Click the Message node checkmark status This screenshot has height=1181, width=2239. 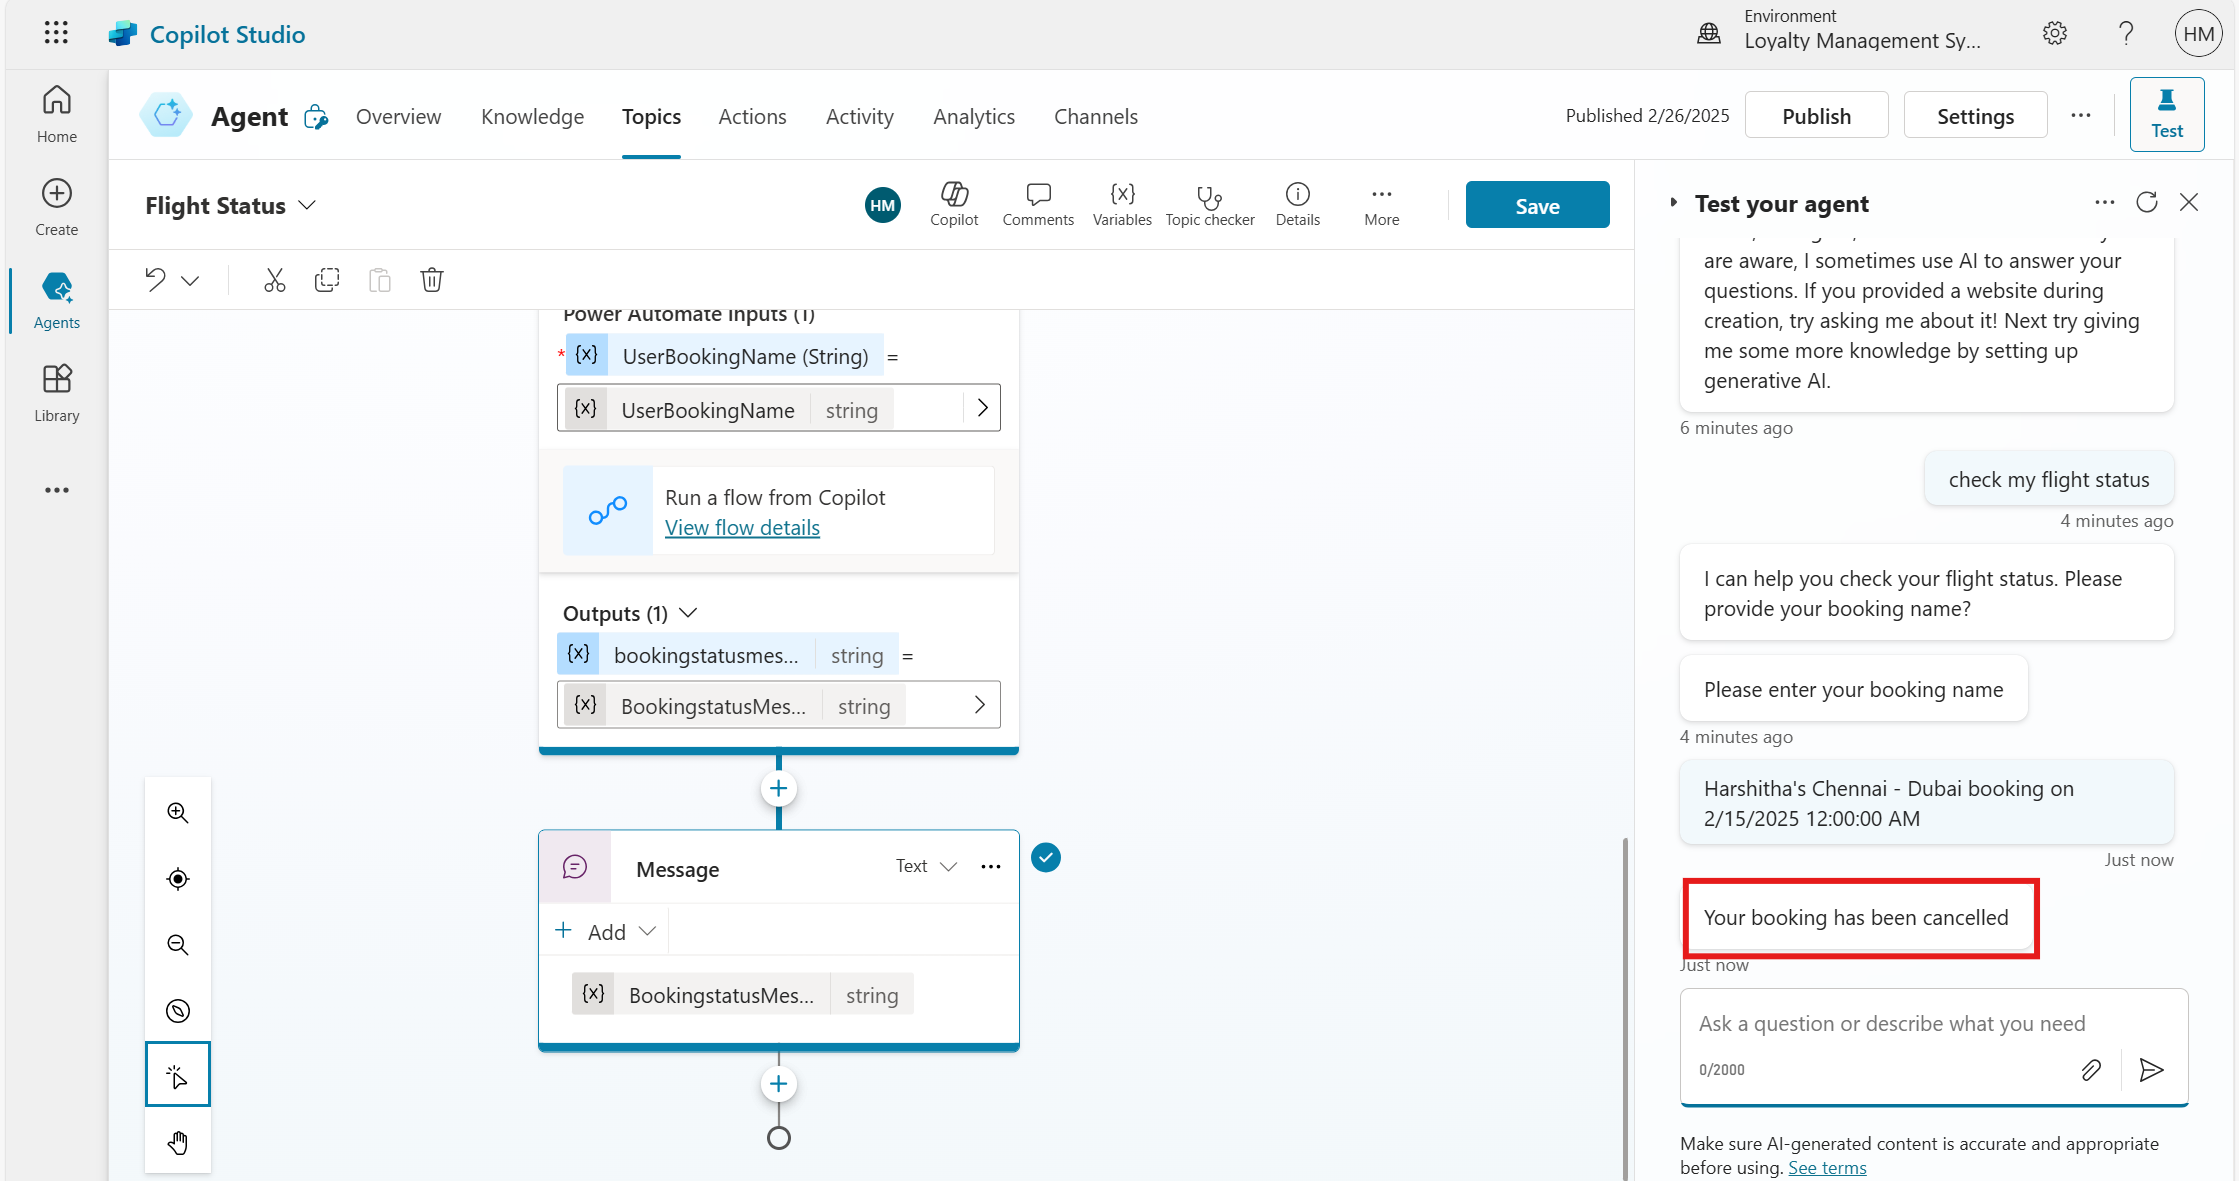1046,858
